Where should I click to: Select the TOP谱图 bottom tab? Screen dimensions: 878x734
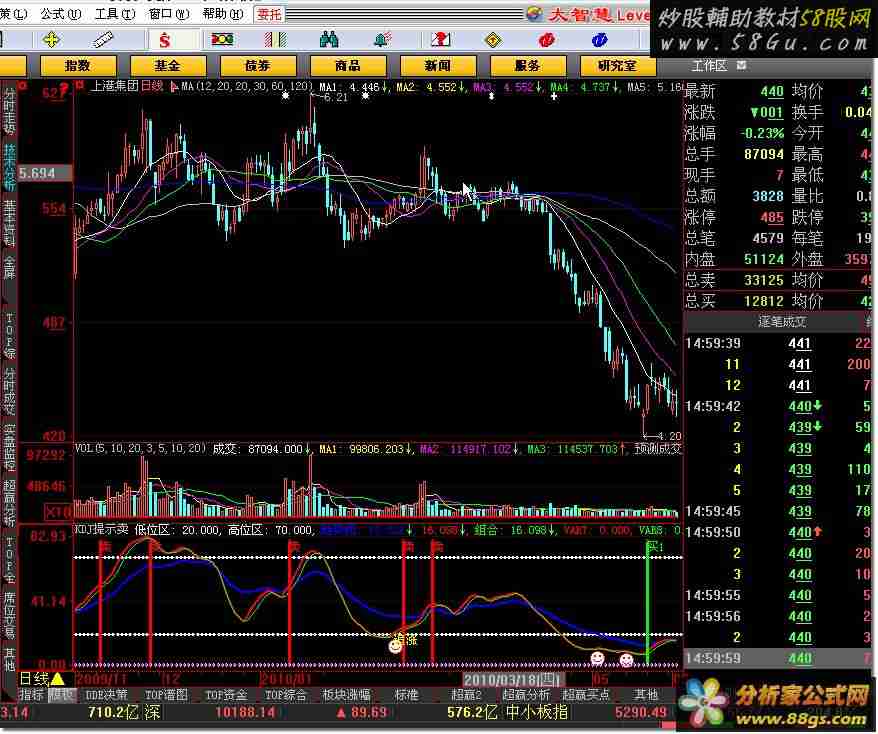[166, 695]
